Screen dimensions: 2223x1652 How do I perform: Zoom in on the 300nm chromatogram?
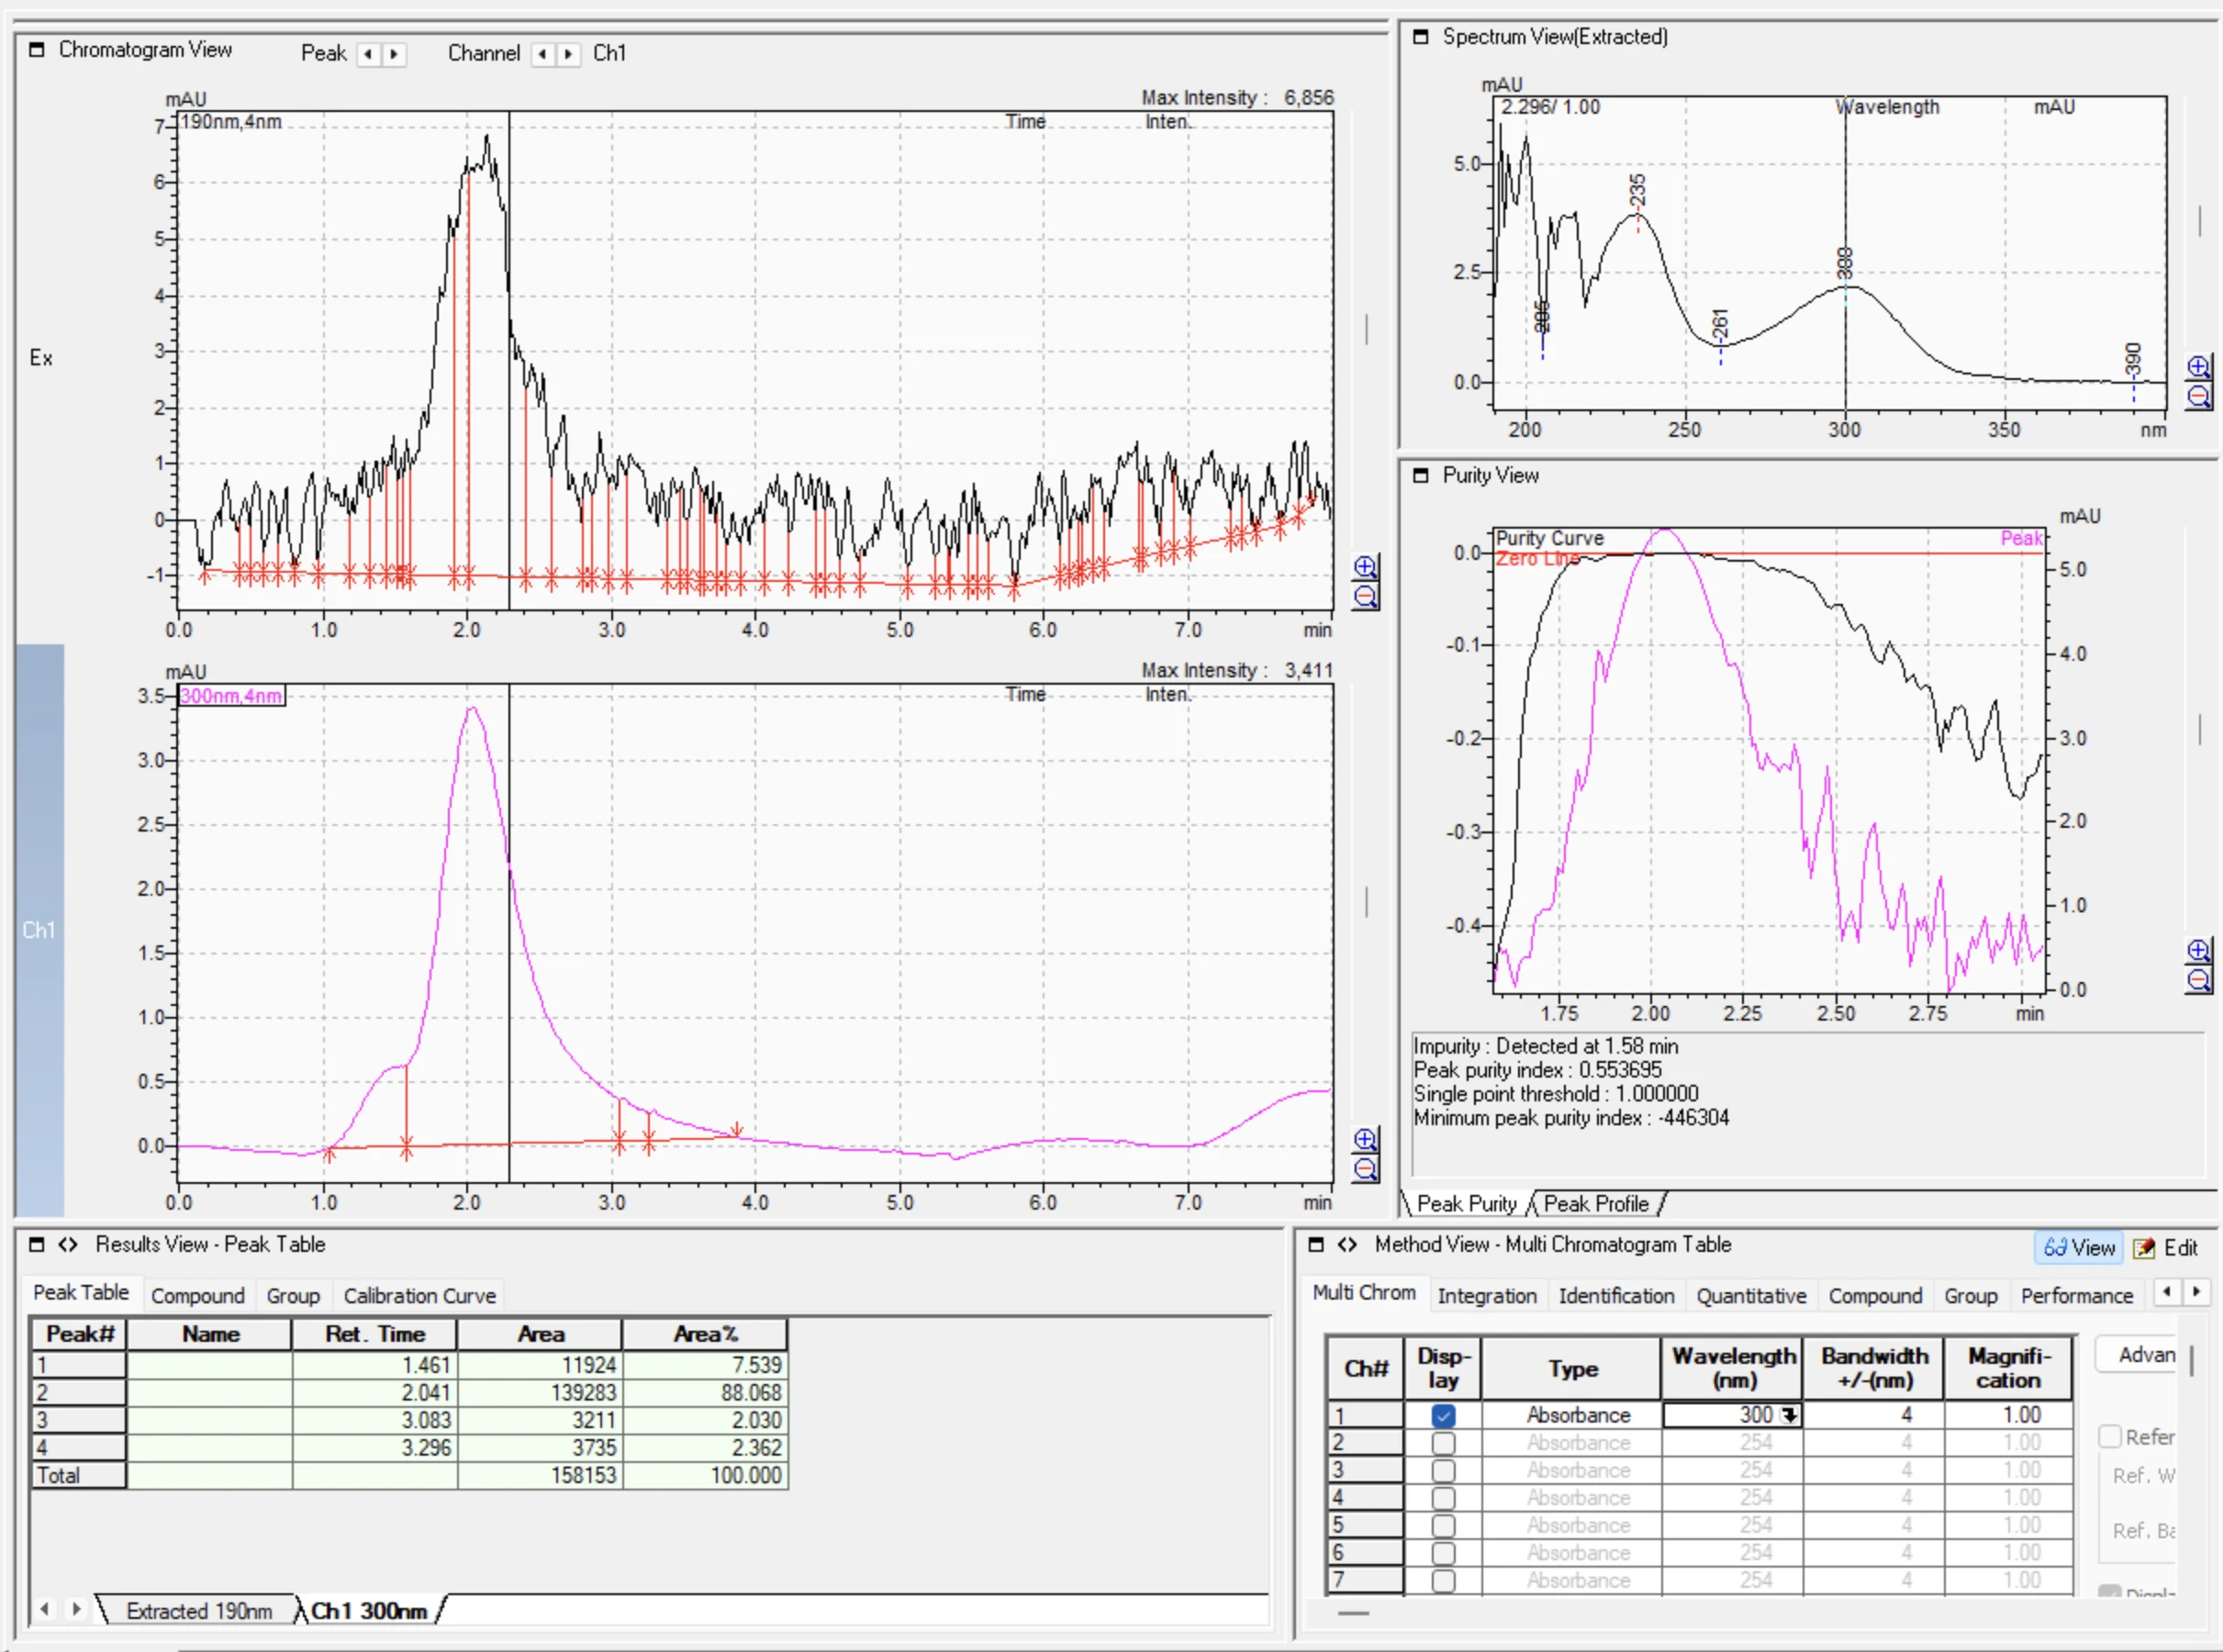click(1365, 1139)
